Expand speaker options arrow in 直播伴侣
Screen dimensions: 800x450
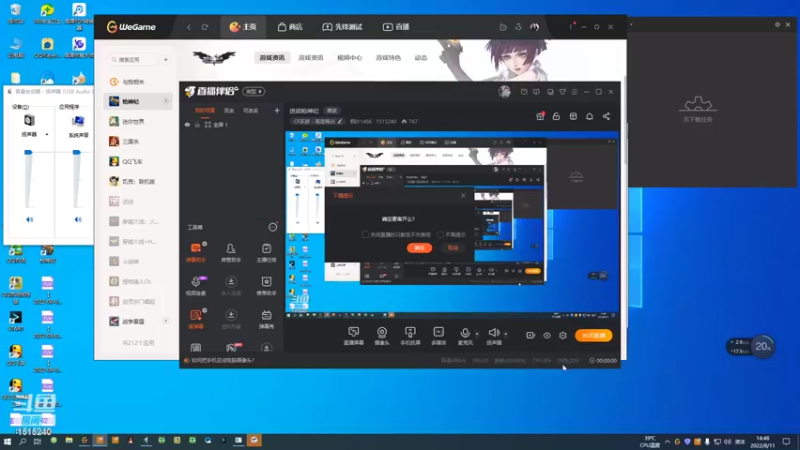(x=506, y=334)
